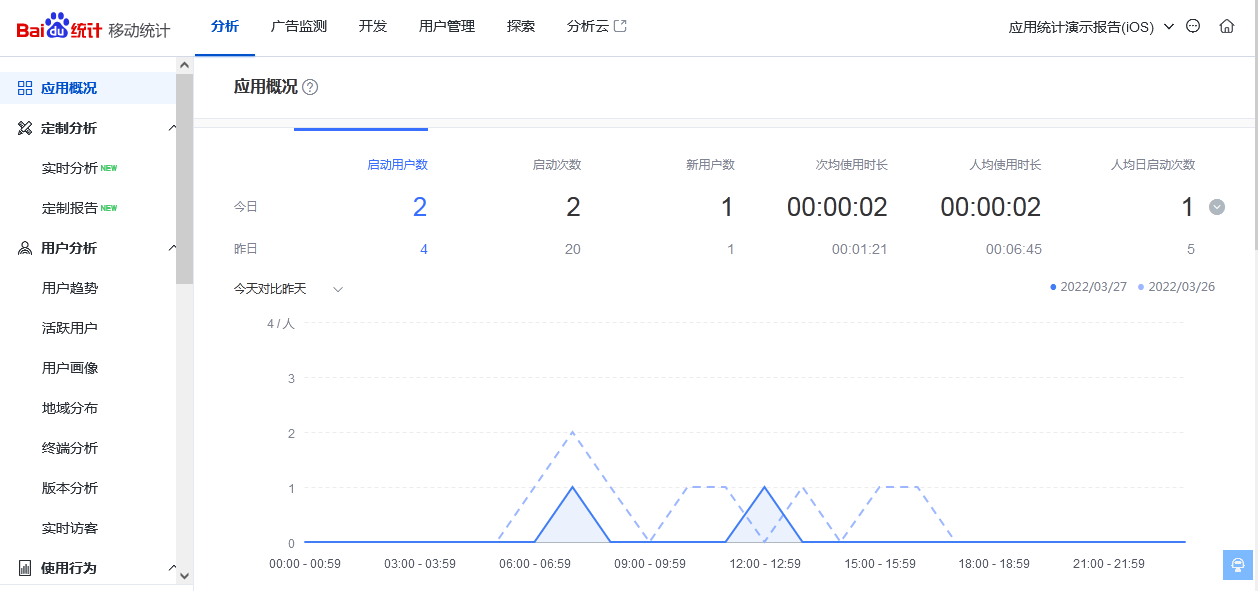
Task: Click the 使用行为 chart icon in sidebar
Action: 25,567
